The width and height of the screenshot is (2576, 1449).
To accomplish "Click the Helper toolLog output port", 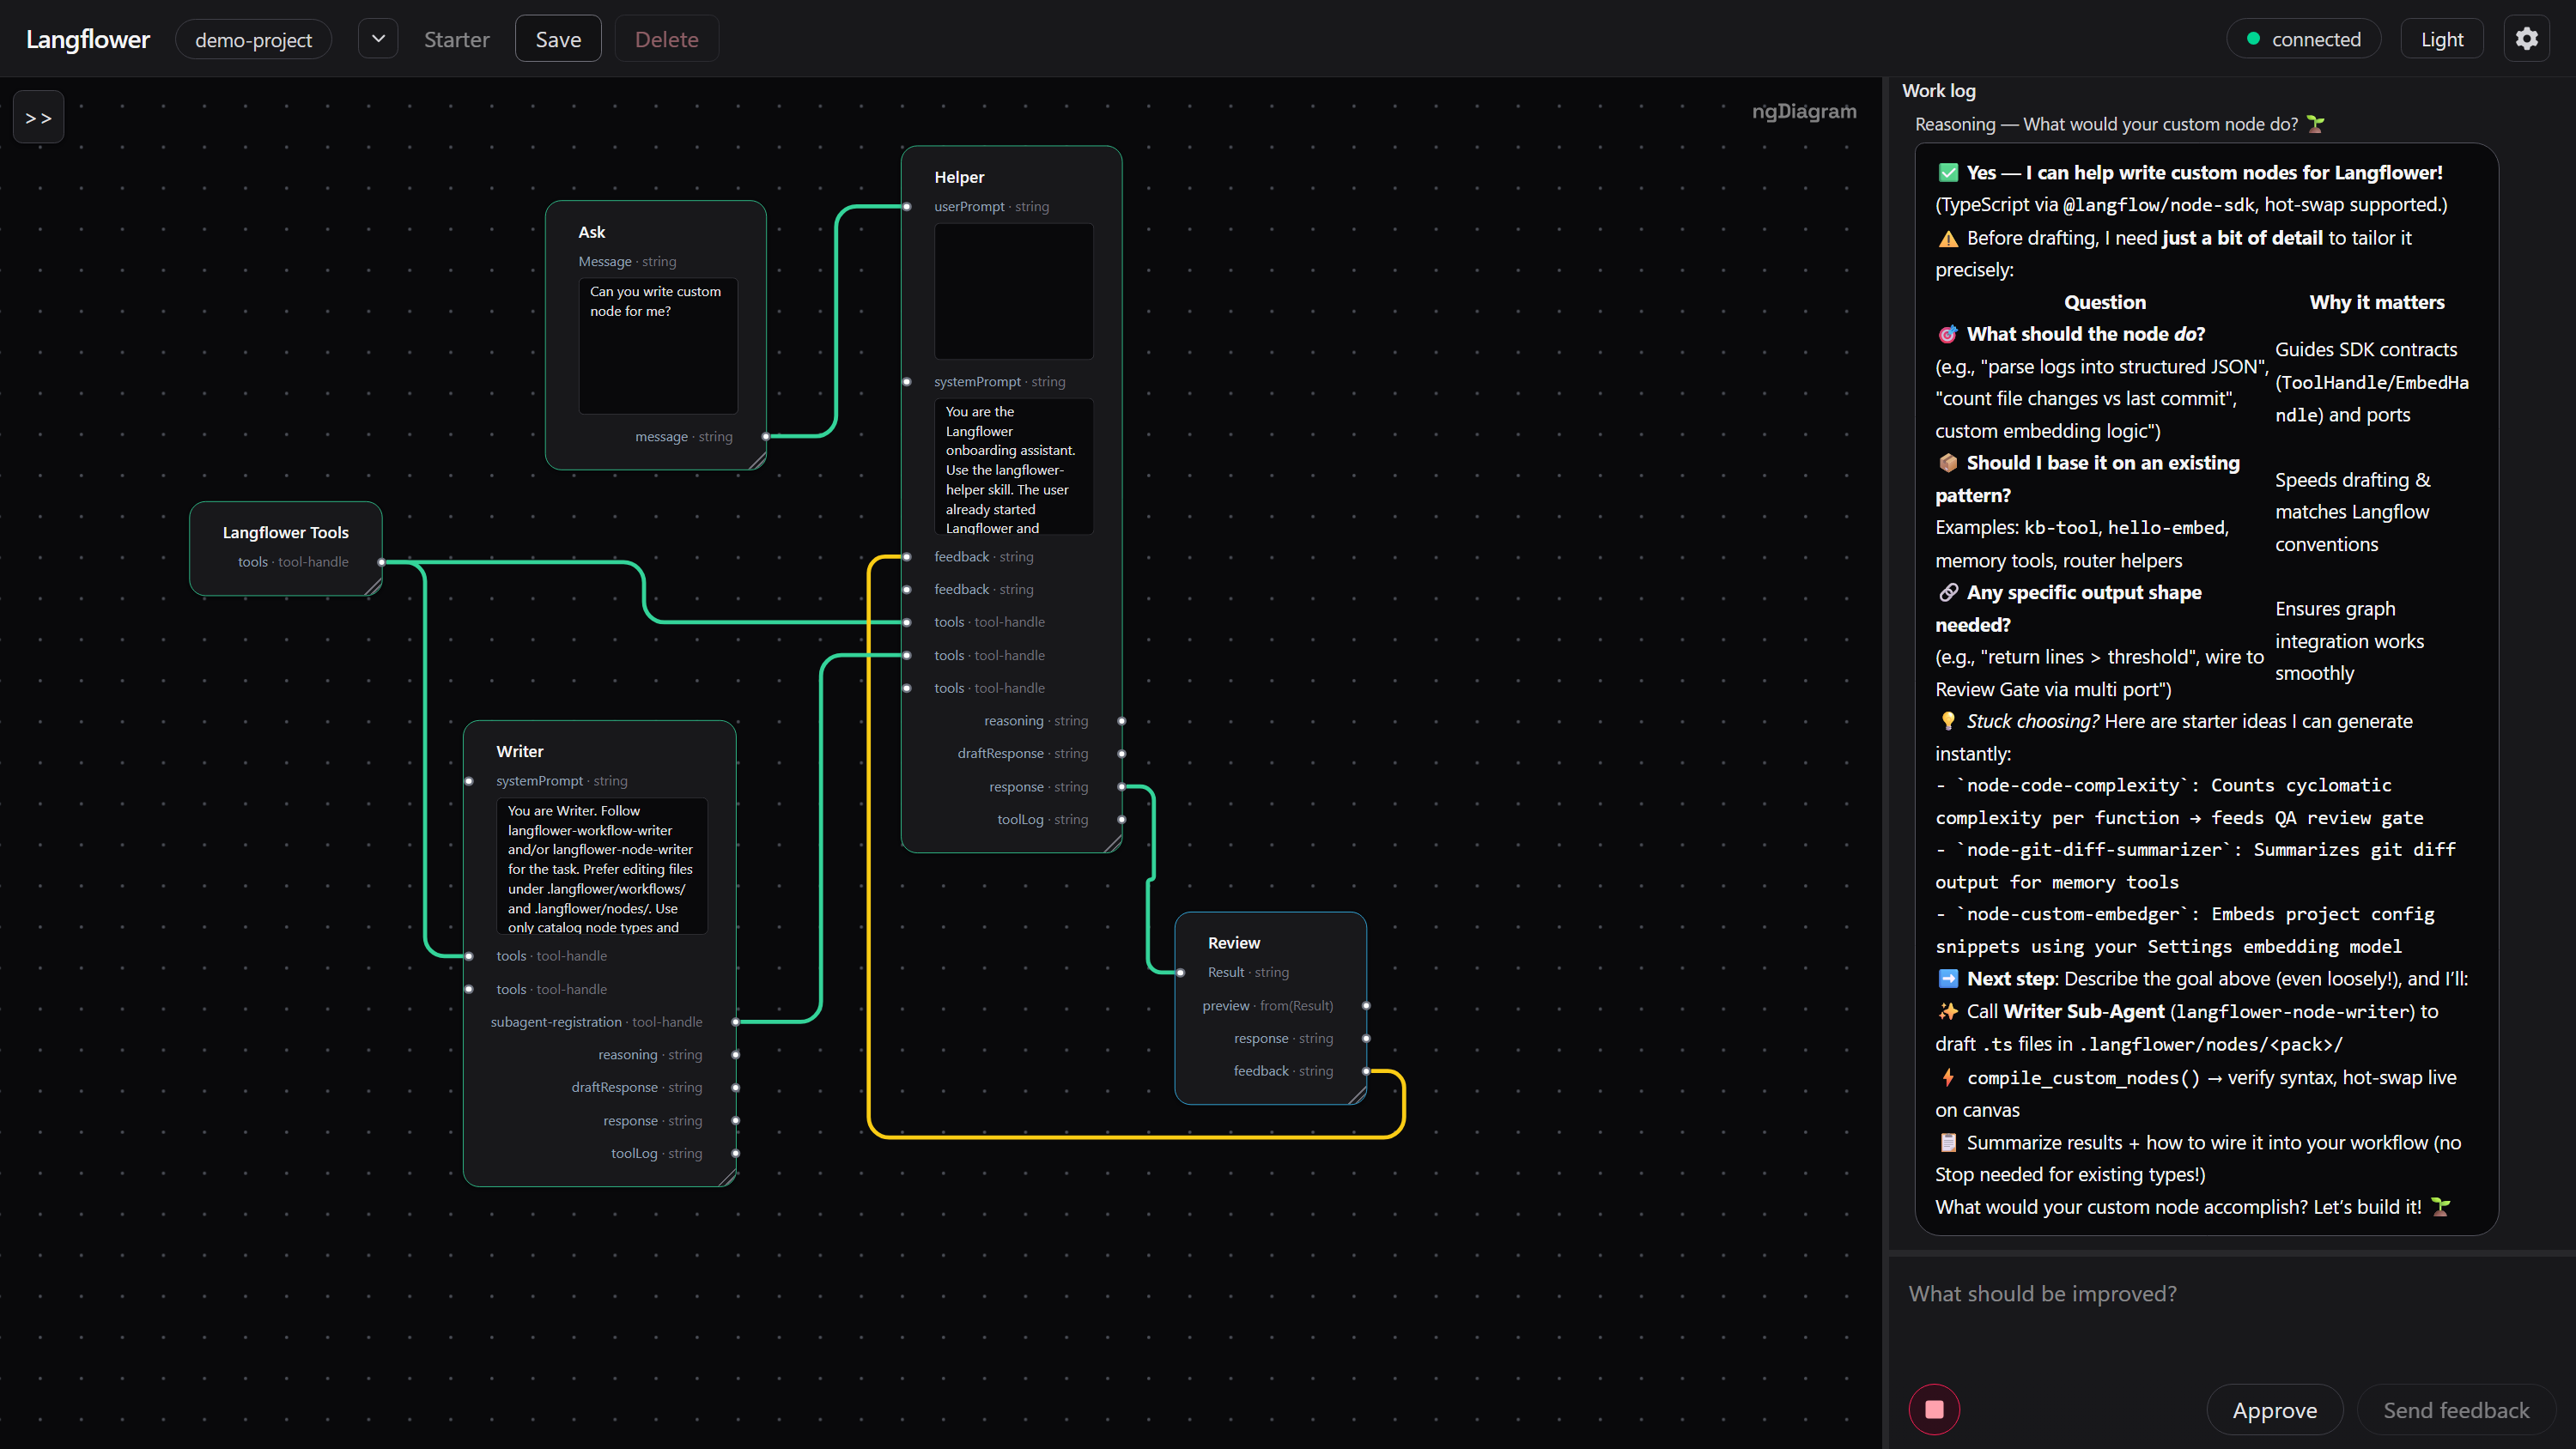I will tap(1121, 819).
